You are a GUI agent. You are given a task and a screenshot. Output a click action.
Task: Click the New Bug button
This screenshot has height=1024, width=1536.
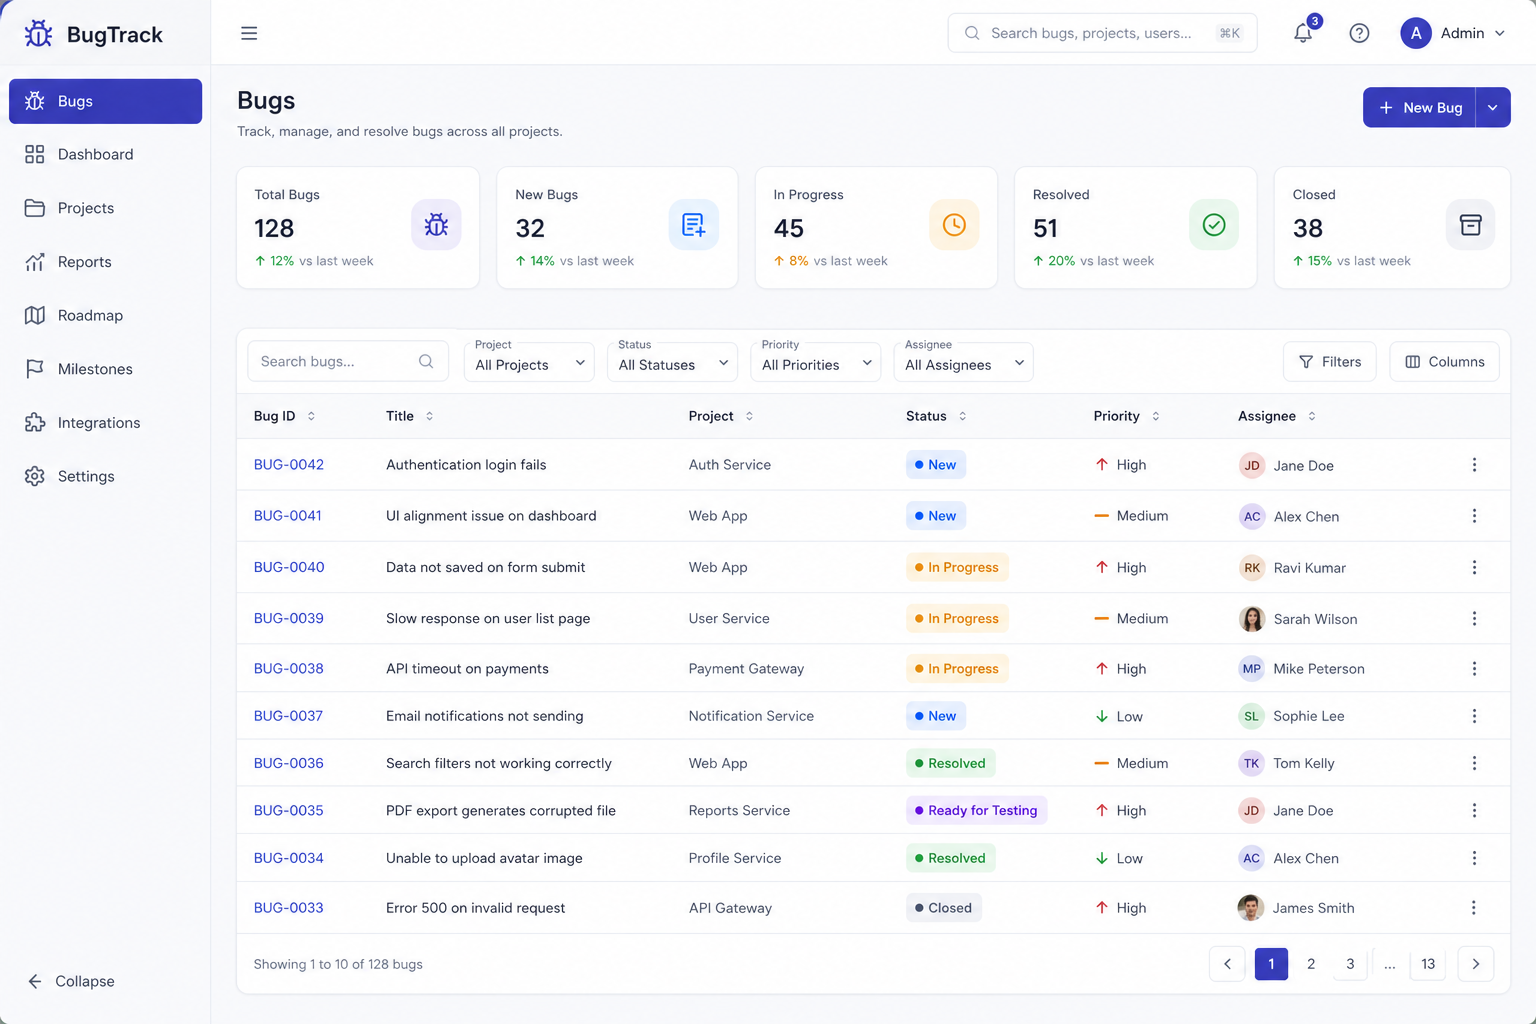[1419, 107]
